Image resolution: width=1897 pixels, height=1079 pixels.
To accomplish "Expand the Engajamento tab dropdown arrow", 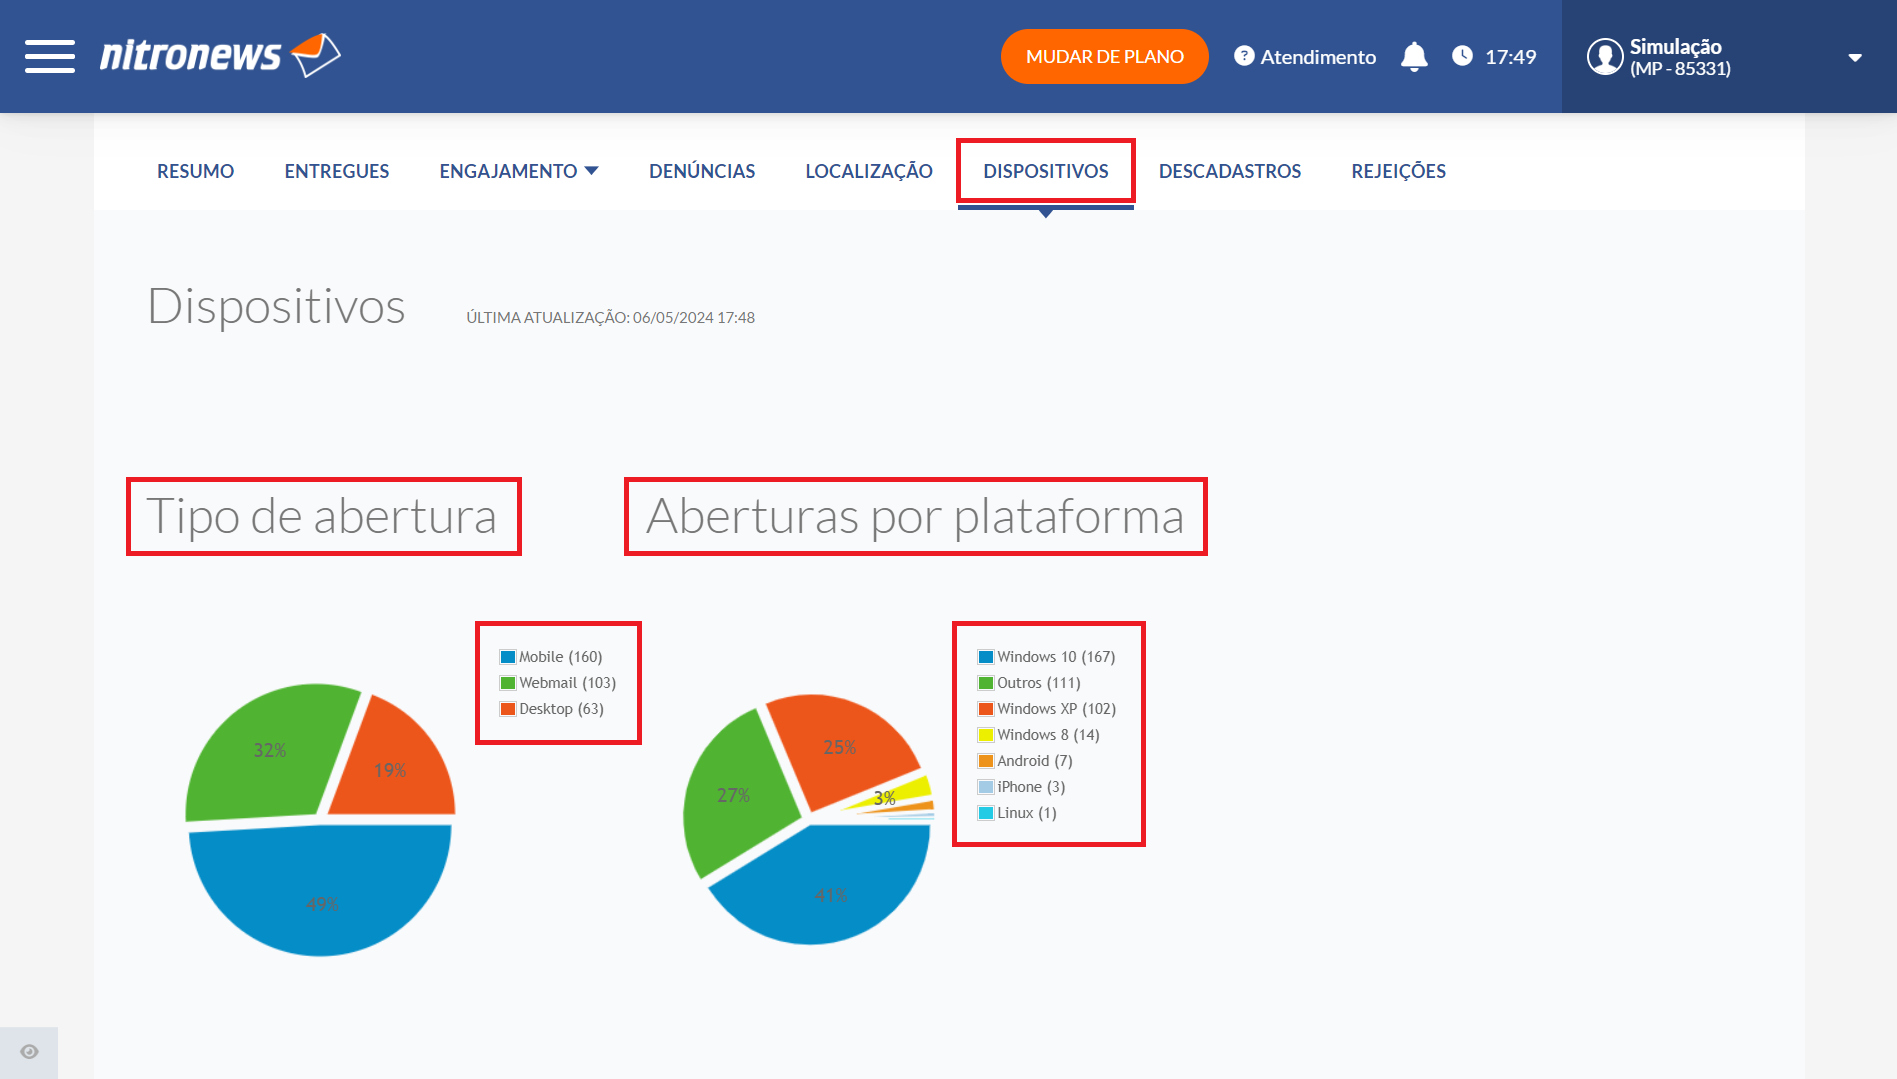I will 591,171.
